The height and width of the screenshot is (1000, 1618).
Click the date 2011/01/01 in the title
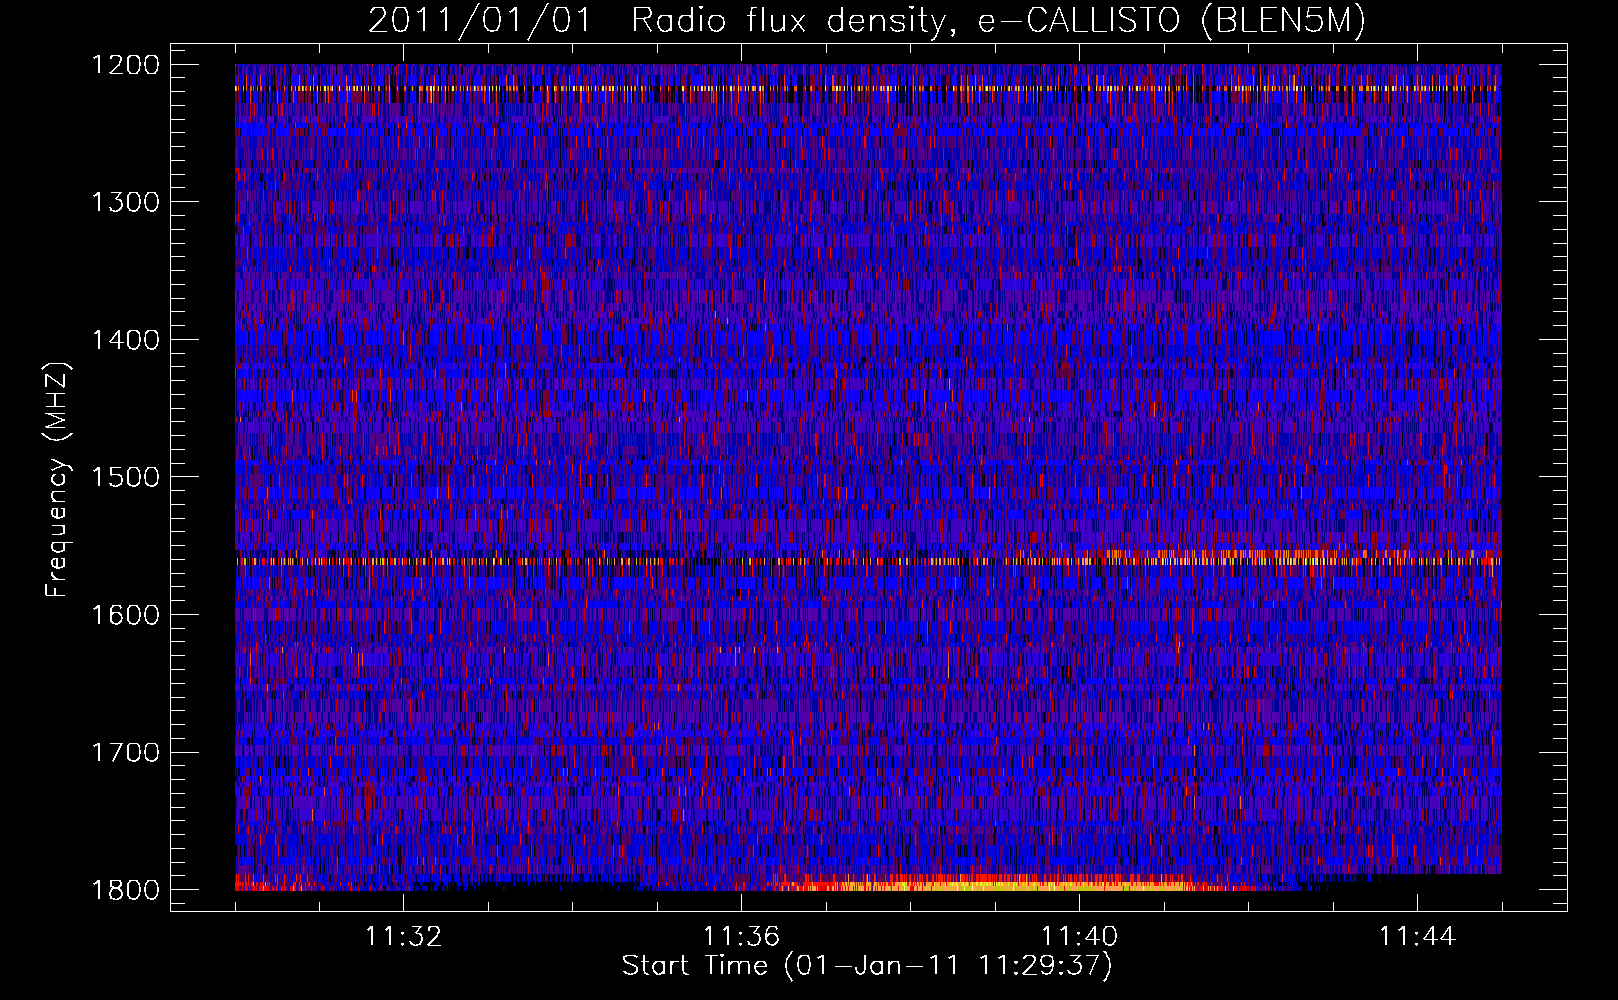coord(480,21)
